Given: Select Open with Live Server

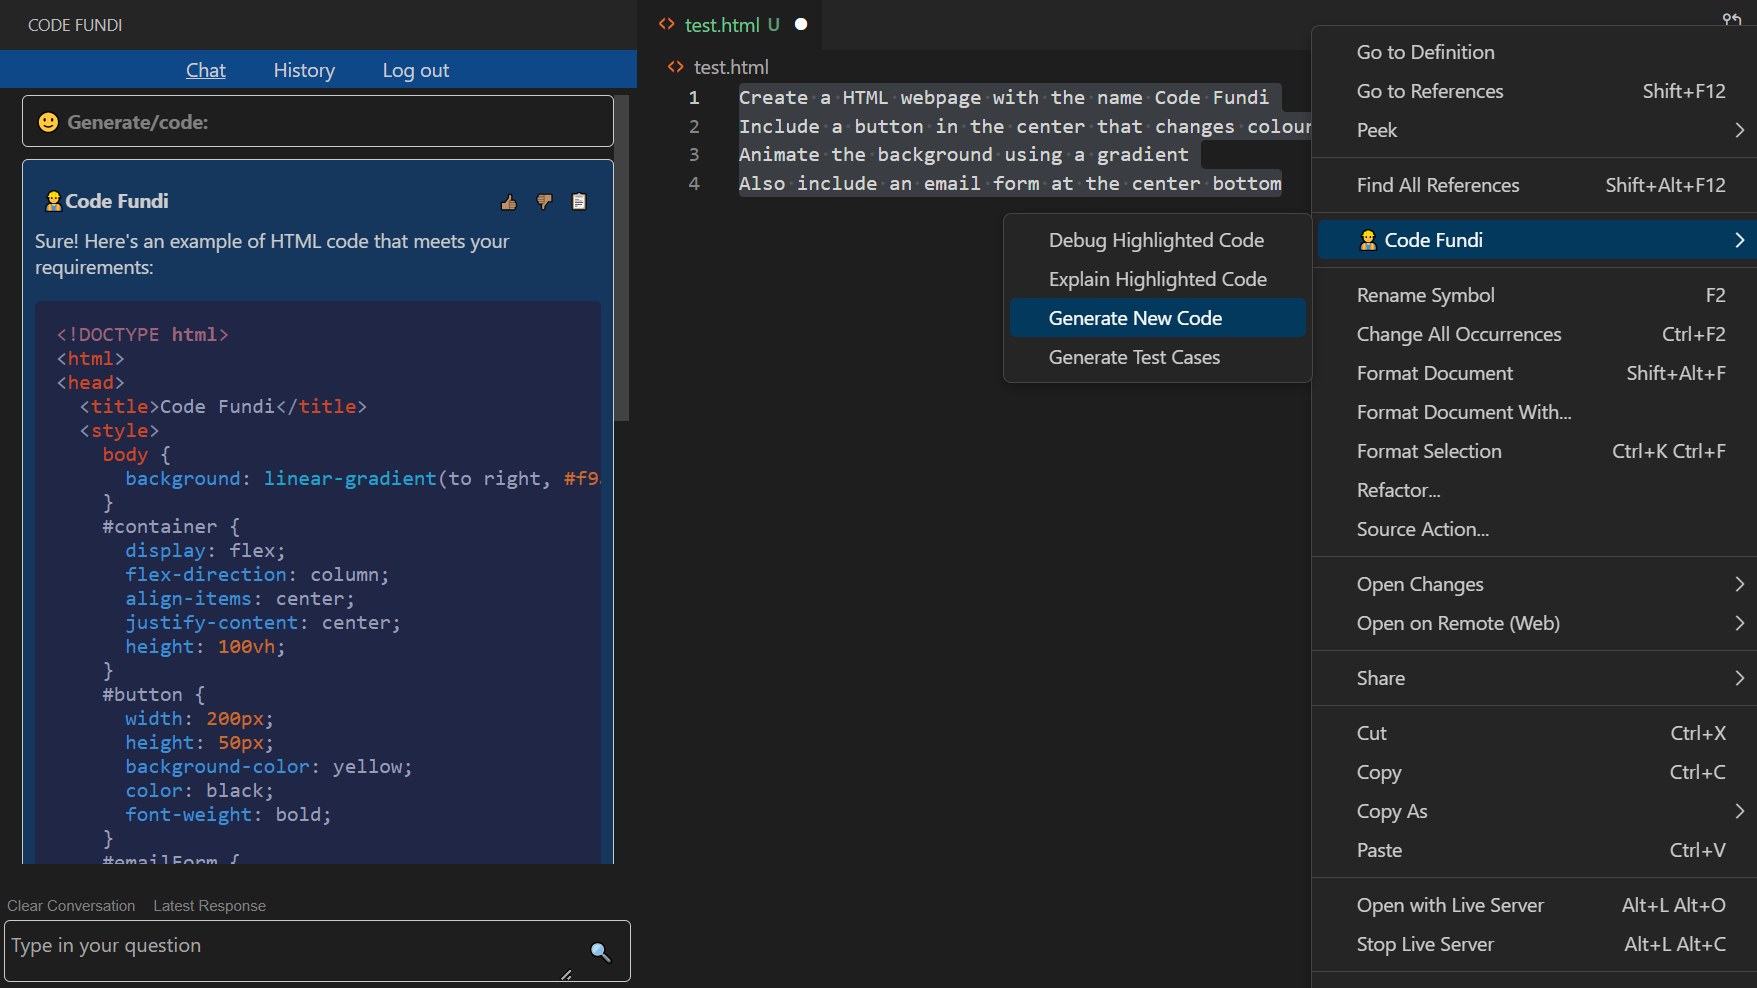Looking at the screenshot, I should pos(1536,905).
